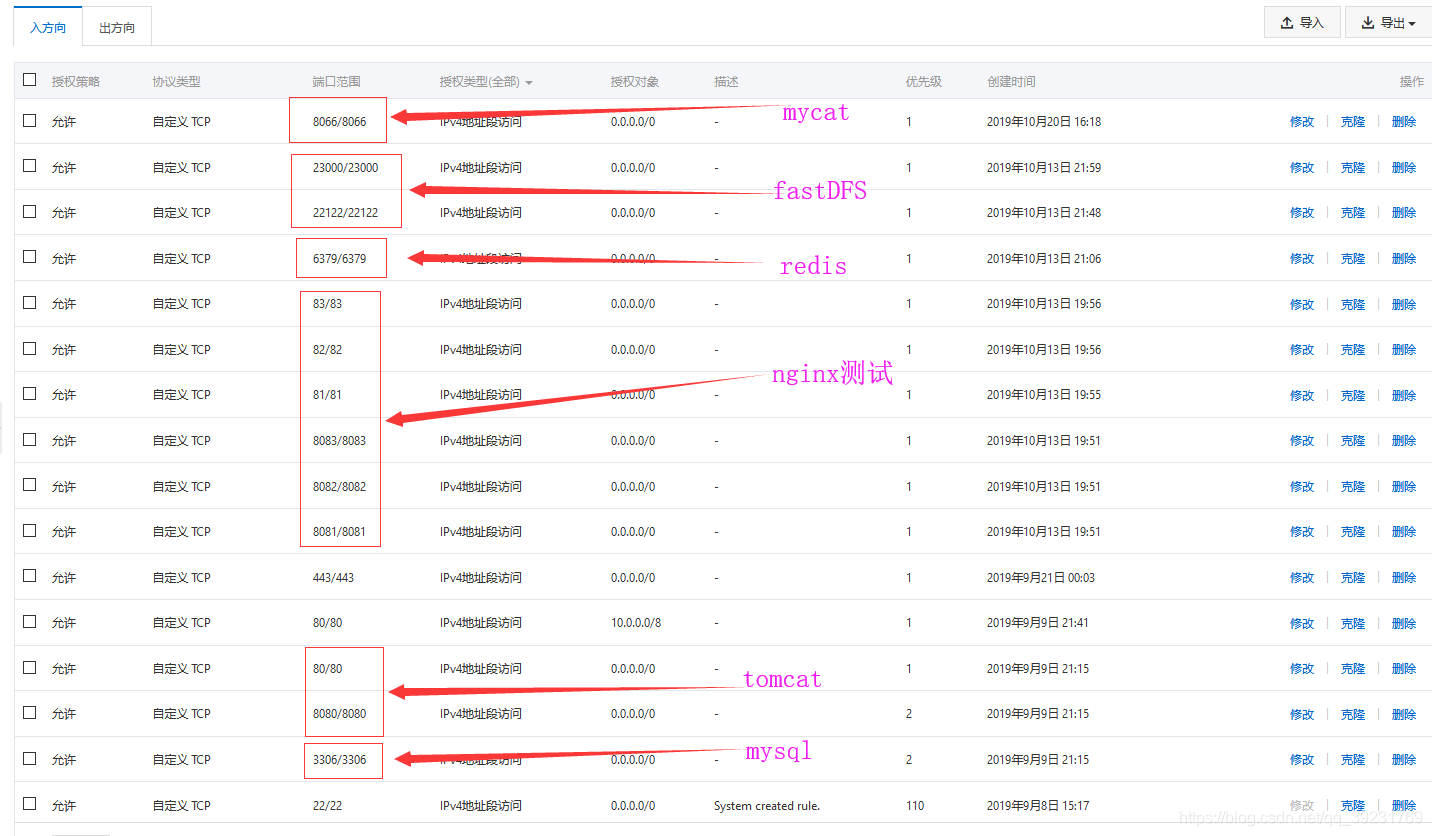Check the box for the 83/83 row
Image resolution: width=1432 pixels, height=836 pixels.
pos(30,302)
